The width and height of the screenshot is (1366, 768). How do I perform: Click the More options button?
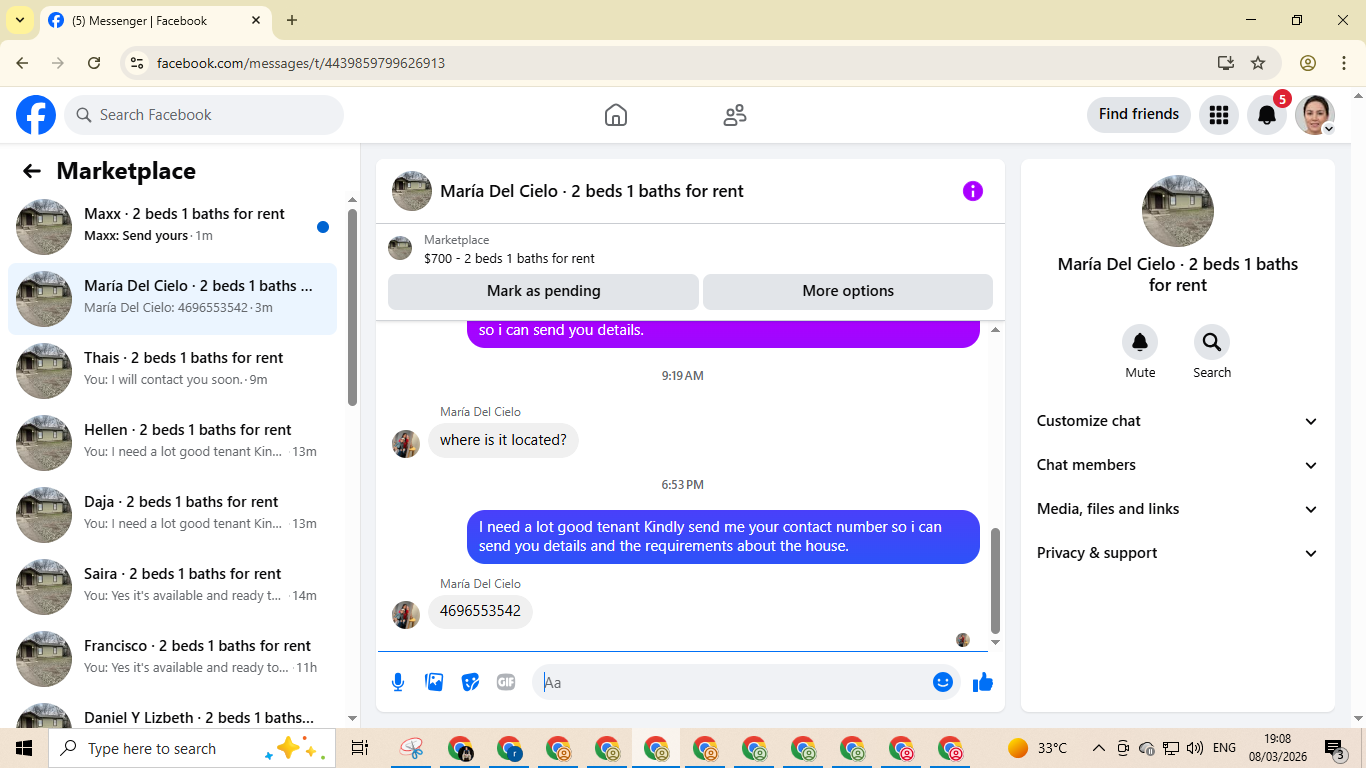[x=848, y=291]
